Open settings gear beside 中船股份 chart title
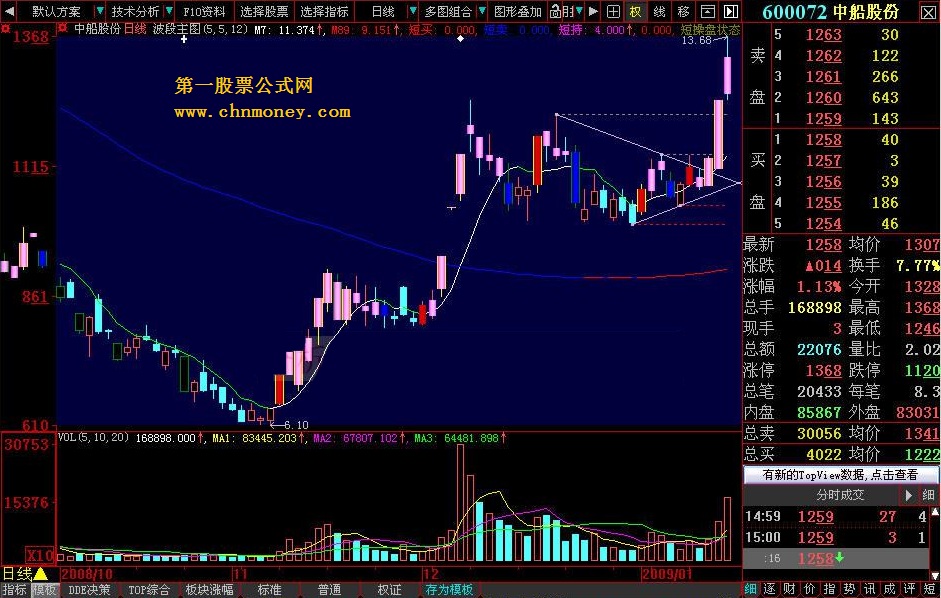This screenshot has width=941, height=598. 62,28
